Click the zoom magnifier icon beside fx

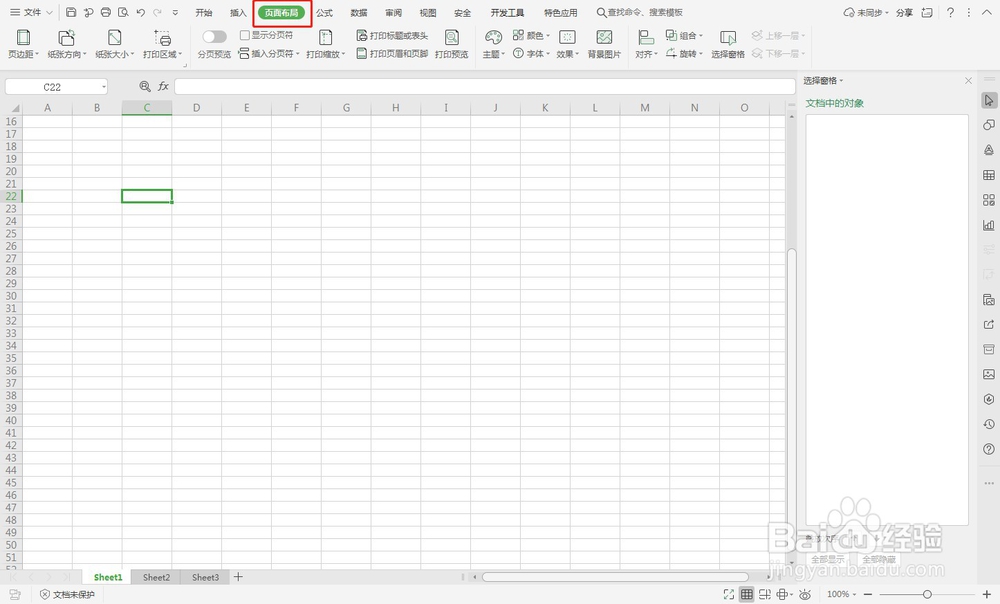[x=145, y=86]
